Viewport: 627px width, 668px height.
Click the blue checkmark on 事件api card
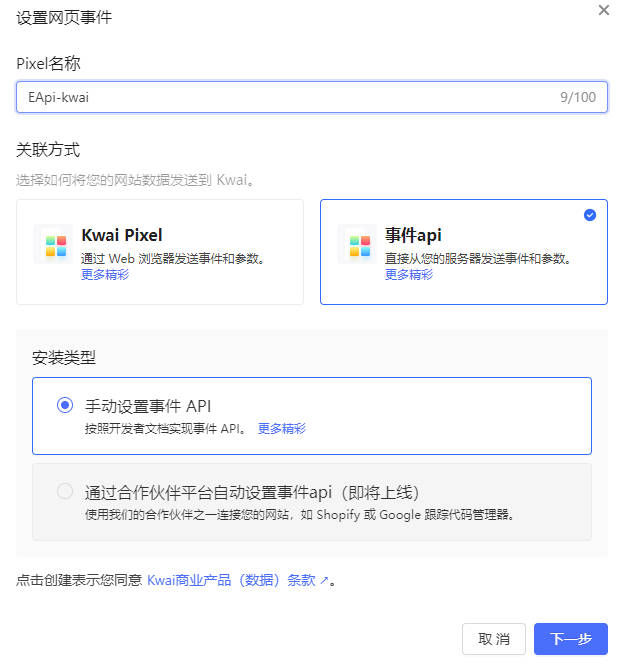pos(590,215)
